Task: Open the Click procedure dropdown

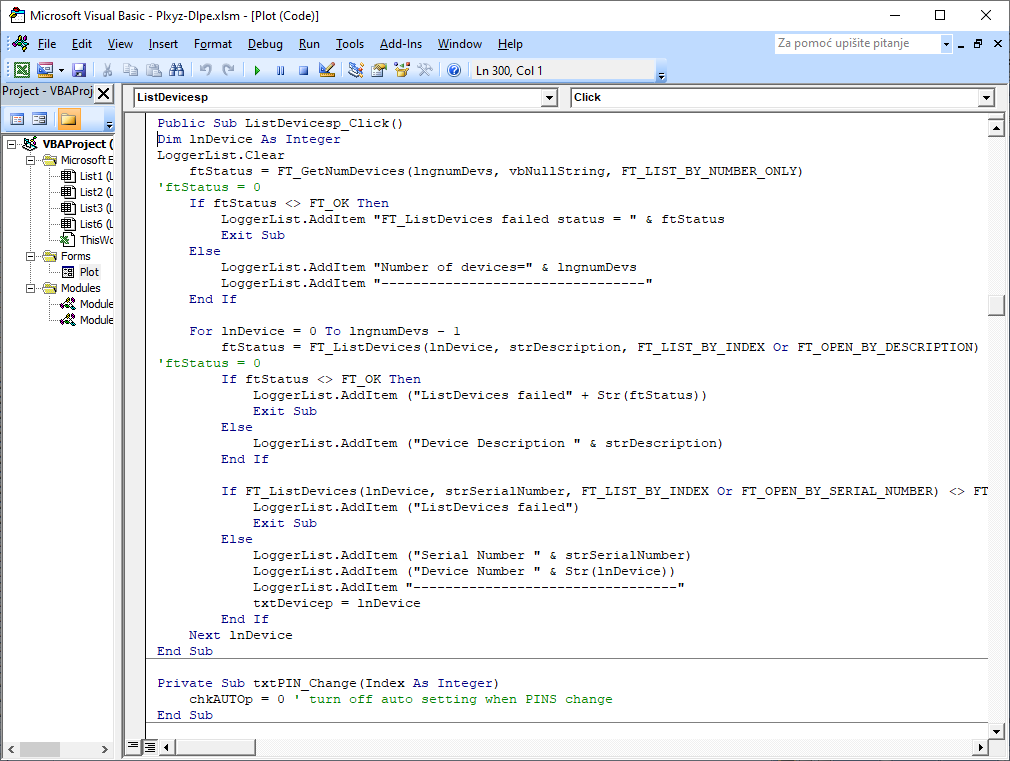Action: [986, 98]
